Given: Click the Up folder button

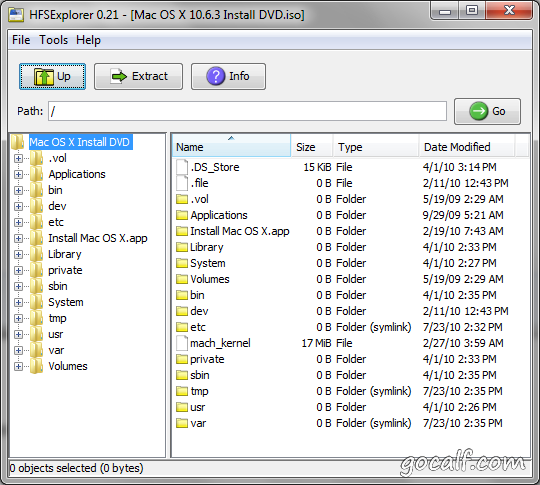Looking at the screenshot, I should click(x=52, y=76).
